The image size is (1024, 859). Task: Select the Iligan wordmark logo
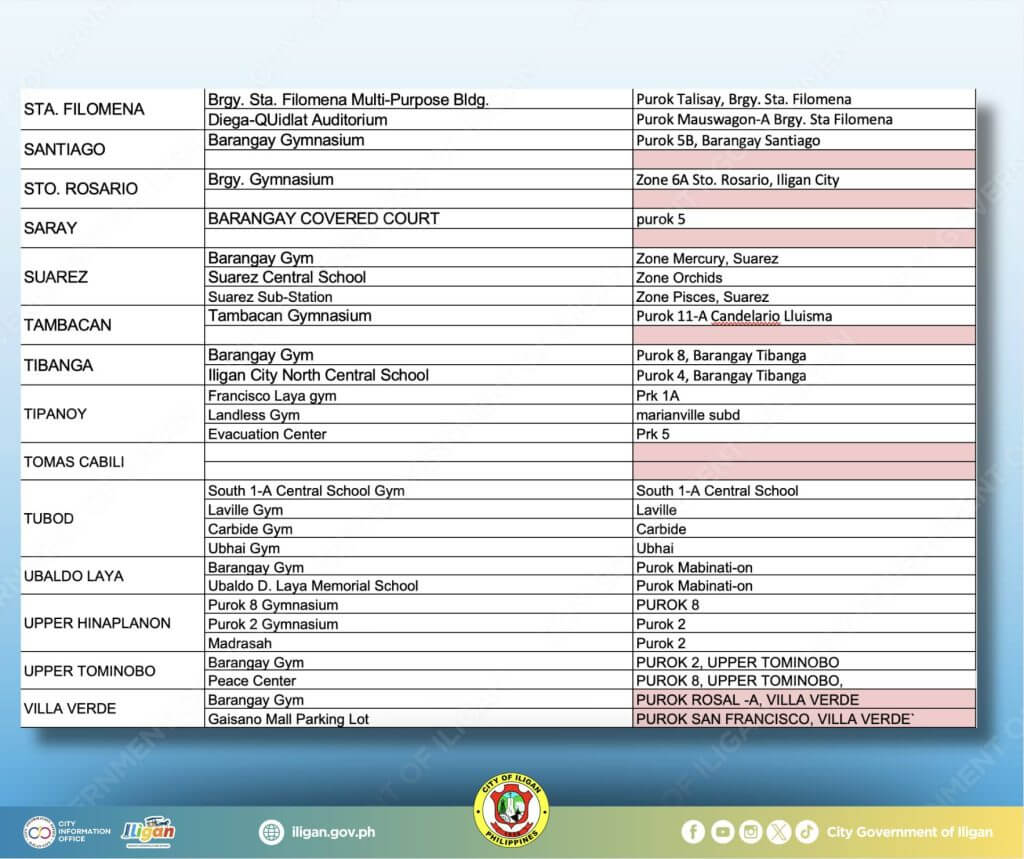(149, 831)
